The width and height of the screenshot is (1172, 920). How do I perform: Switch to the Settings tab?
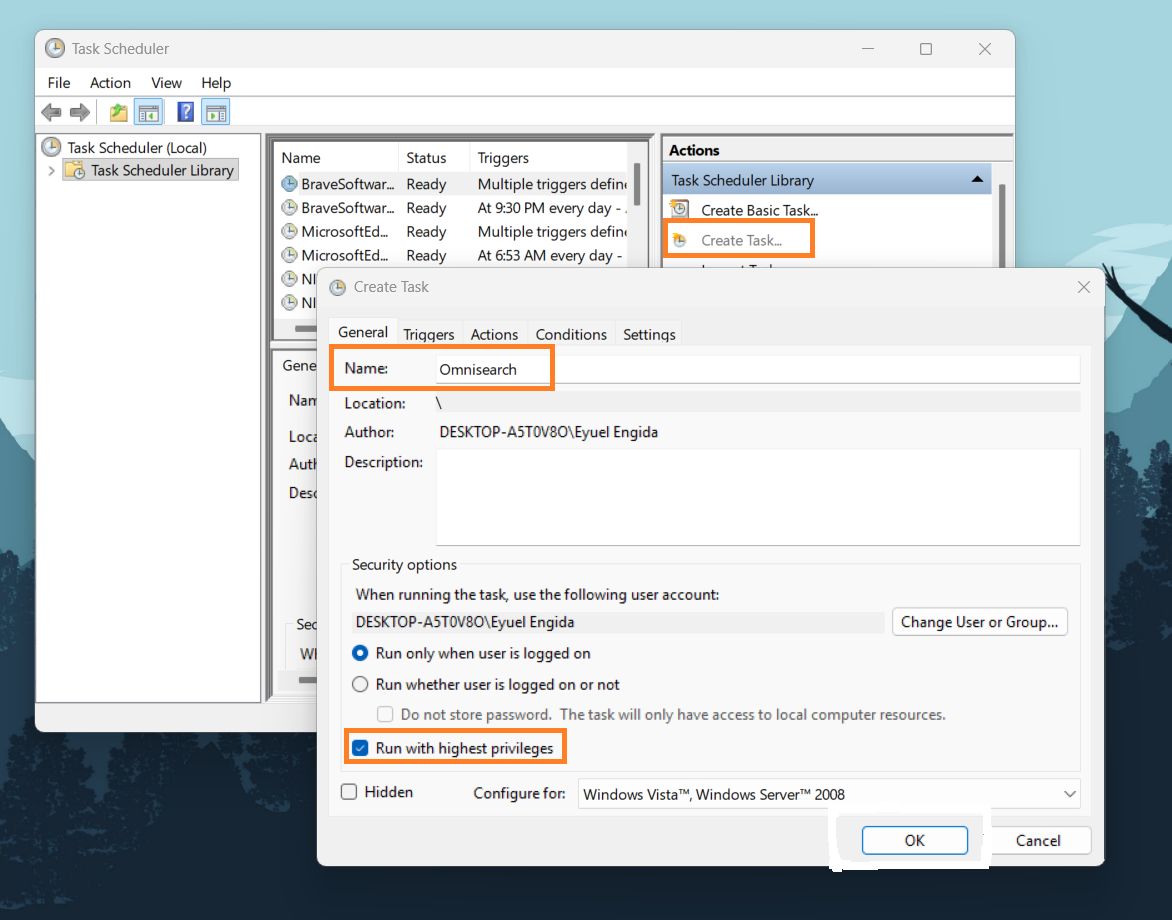(649, 334)
